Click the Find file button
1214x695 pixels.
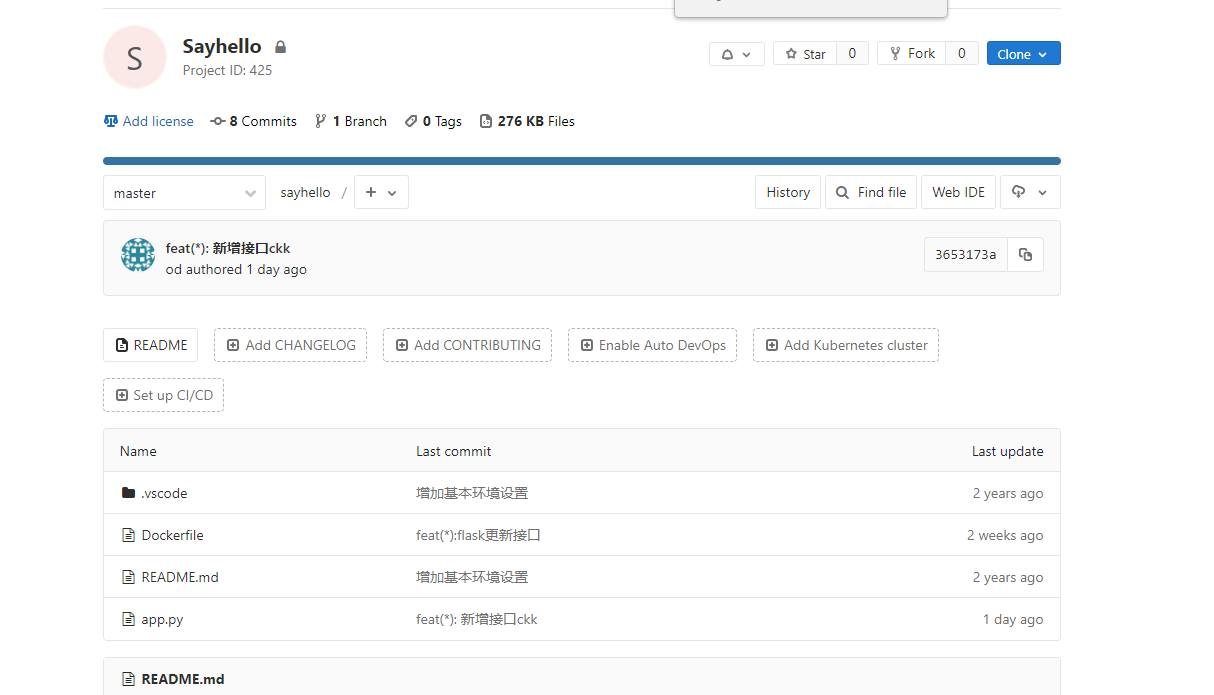pos(871,192)
